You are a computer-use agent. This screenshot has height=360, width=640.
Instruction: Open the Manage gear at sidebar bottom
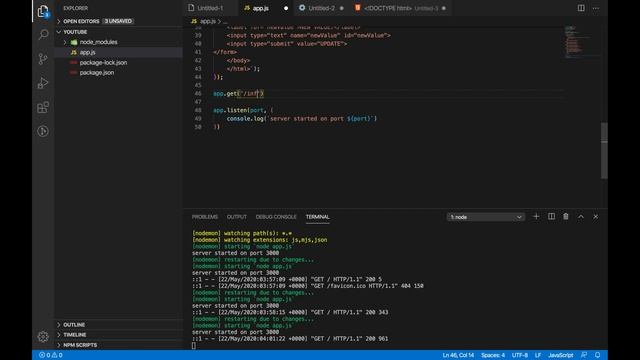[x=43, y=337]
